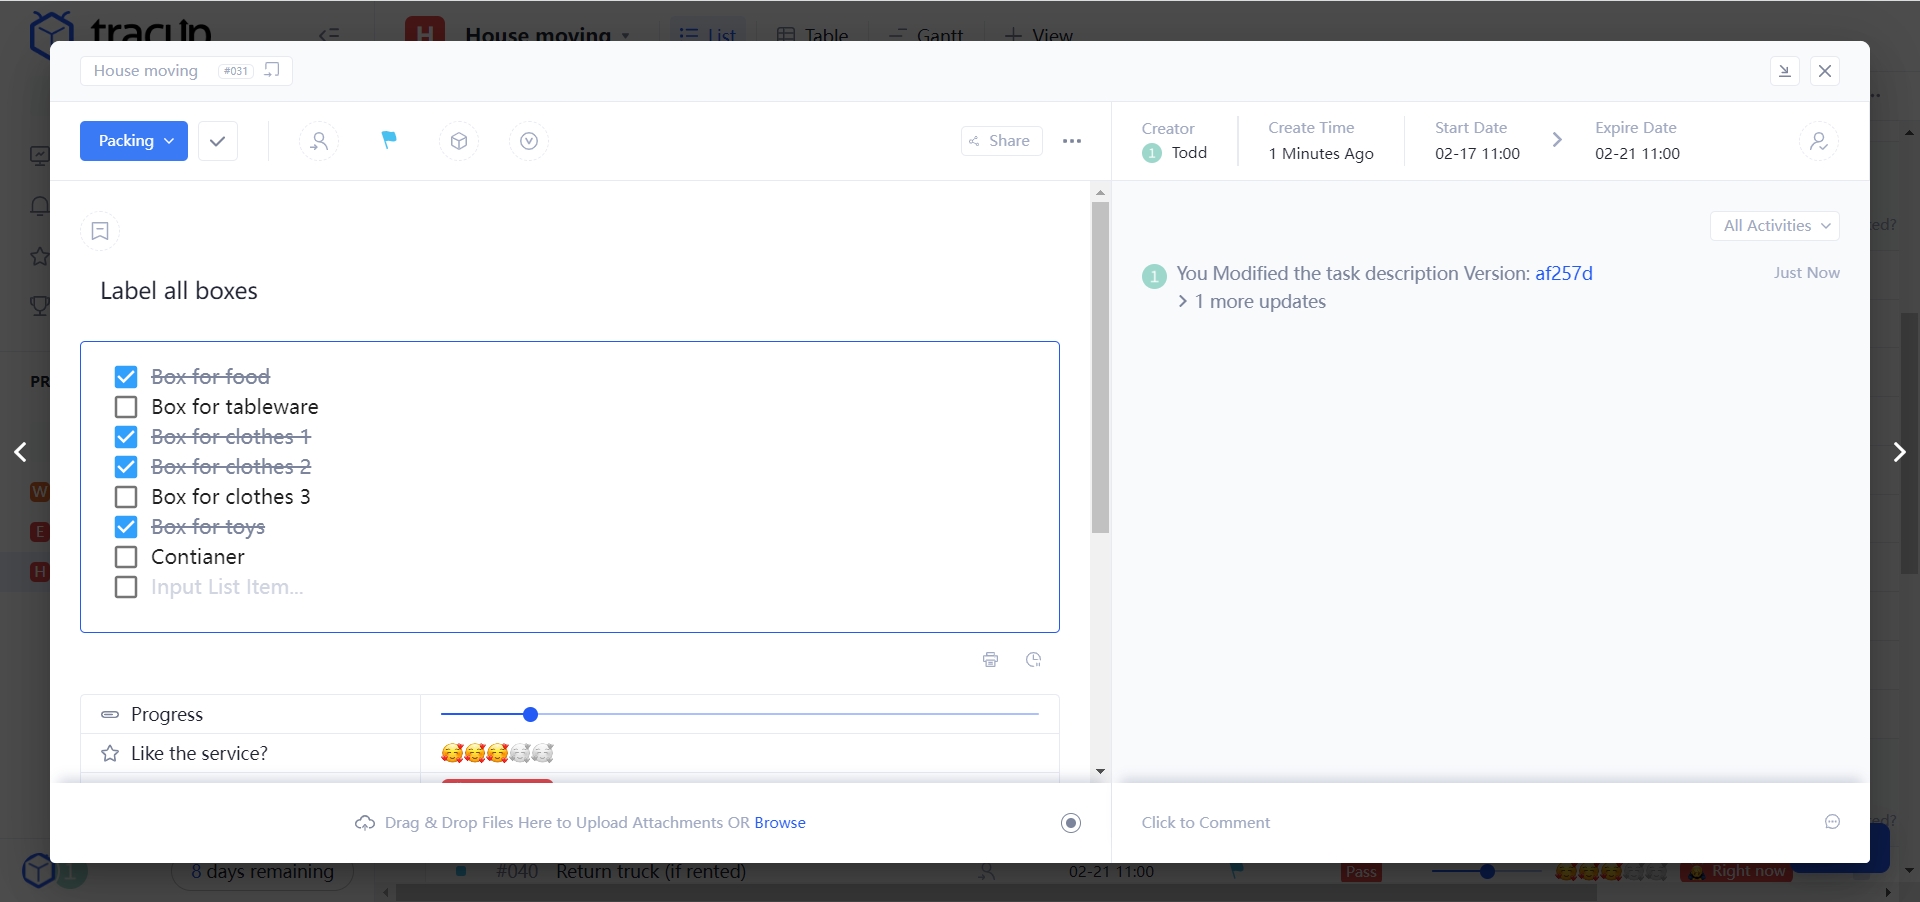Click the circled clock icon beside the flag
Screen dimensions: 1920x902
tap(528, 141)
